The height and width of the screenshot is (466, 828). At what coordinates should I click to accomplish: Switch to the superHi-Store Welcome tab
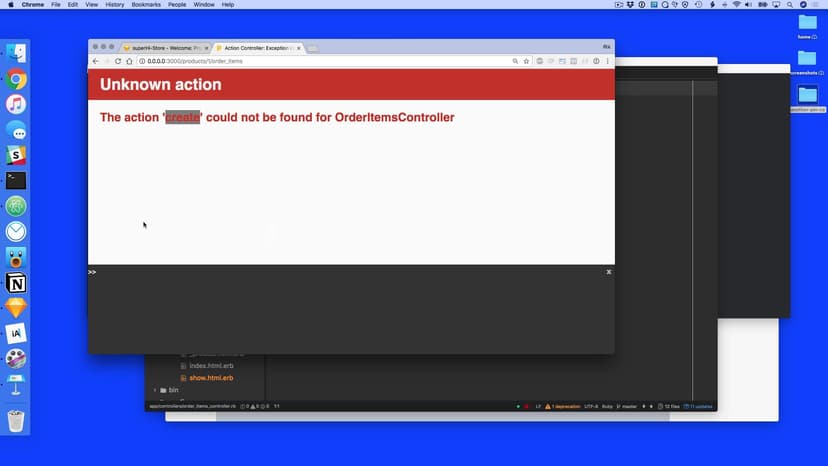pyautogui.click(x=164, y=48)
